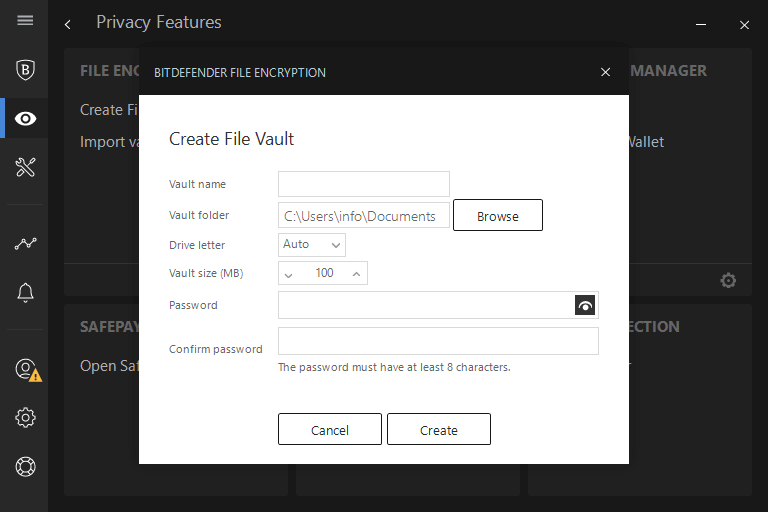Open Support lifebuoy icon
Screen dimensions: 768x512
[x=25, y=466]
